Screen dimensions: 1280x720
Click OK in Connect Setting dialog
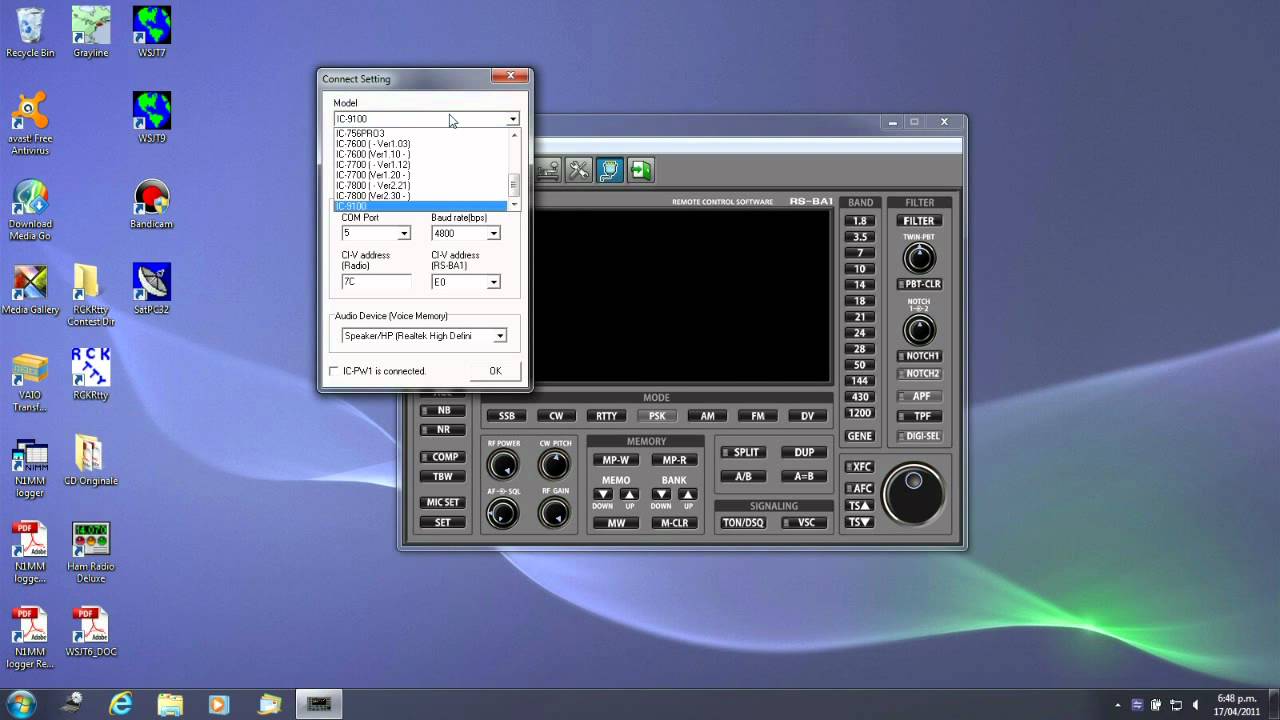pyautogui.click(x=495, y=371)
